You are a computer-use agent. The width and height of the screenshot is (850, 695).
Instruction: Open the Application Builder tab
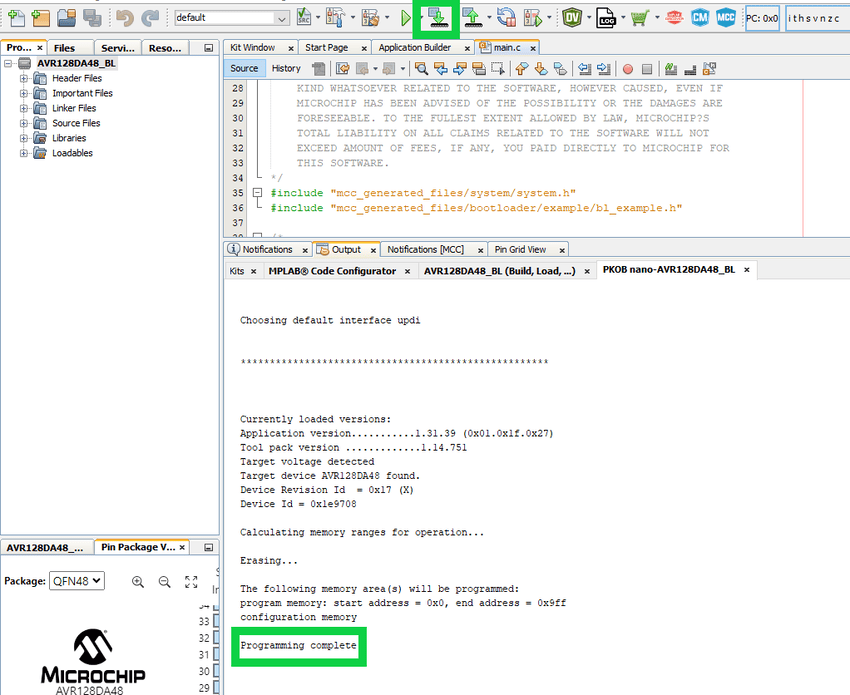tap(414, 47)
